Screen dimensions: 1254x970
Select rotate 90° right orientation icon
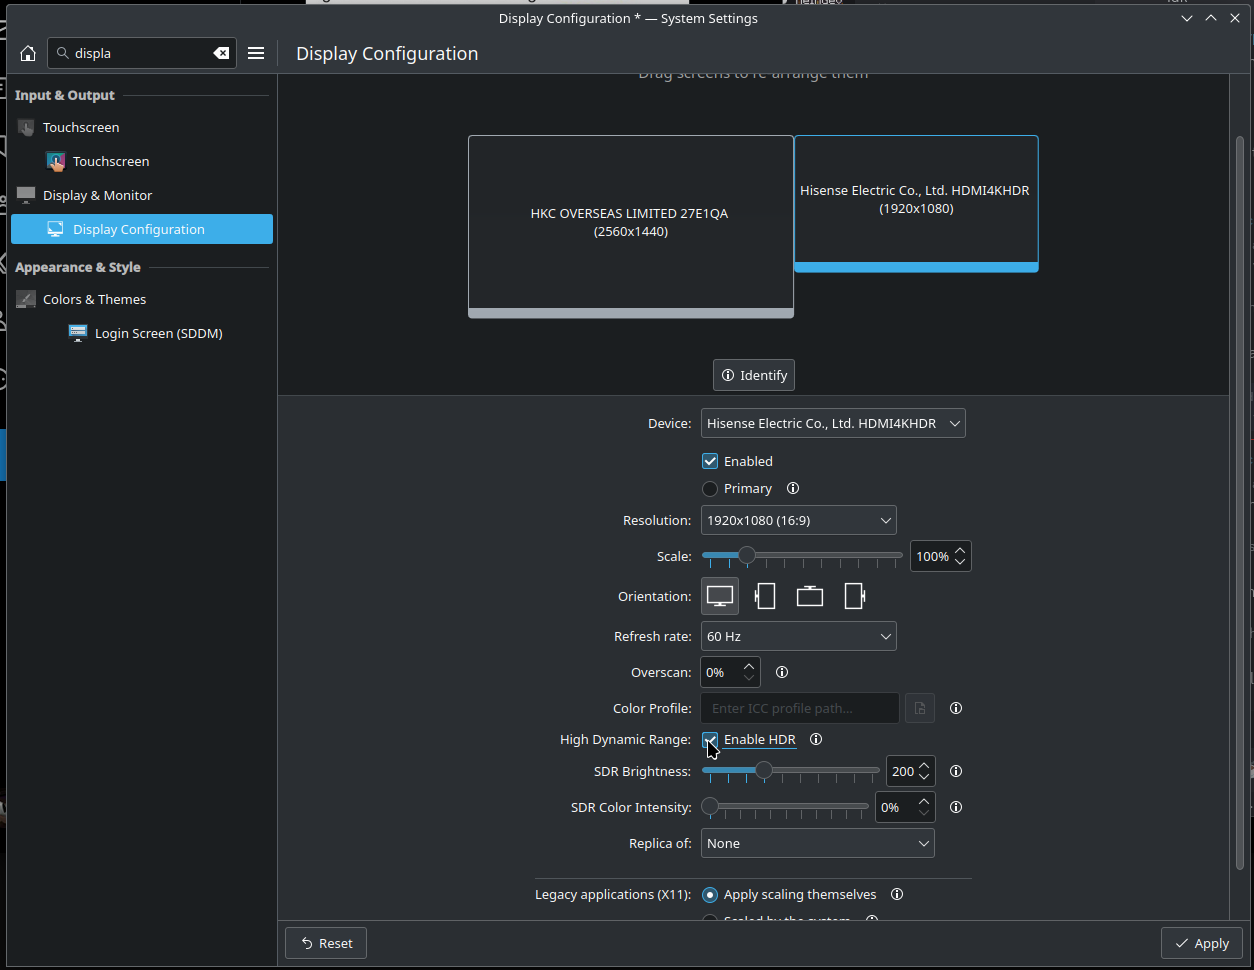click(855, 596)
